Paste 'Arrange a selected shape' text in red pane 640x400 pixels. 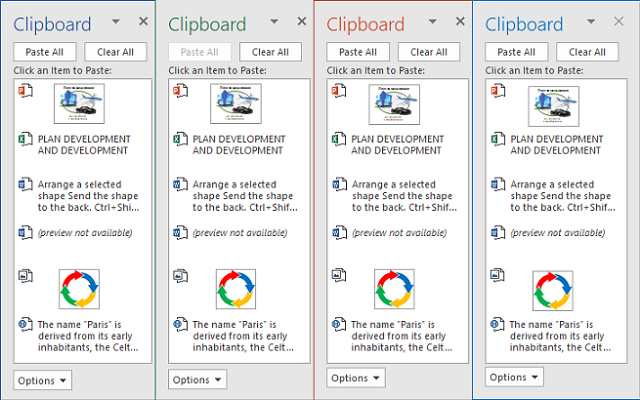(404, 196)
